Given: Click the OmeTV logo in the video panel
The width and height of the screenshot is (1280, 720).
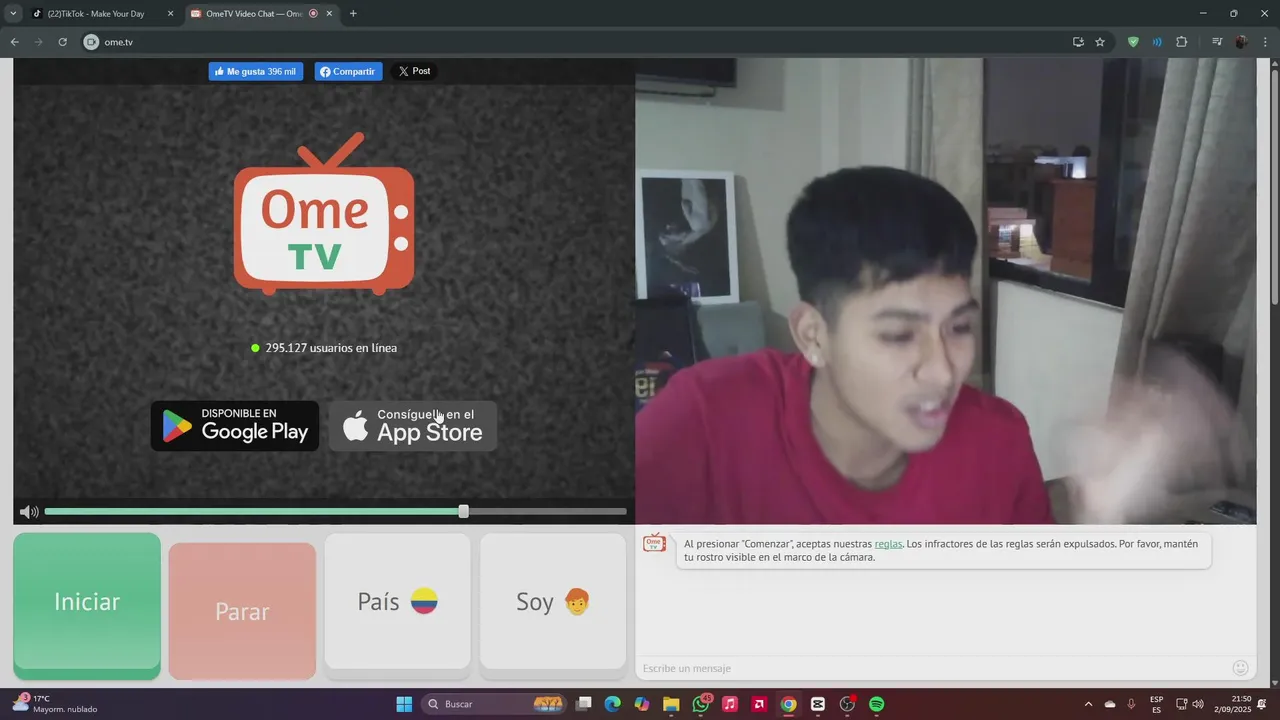Looking at the screenshot, I should (324, 213).
